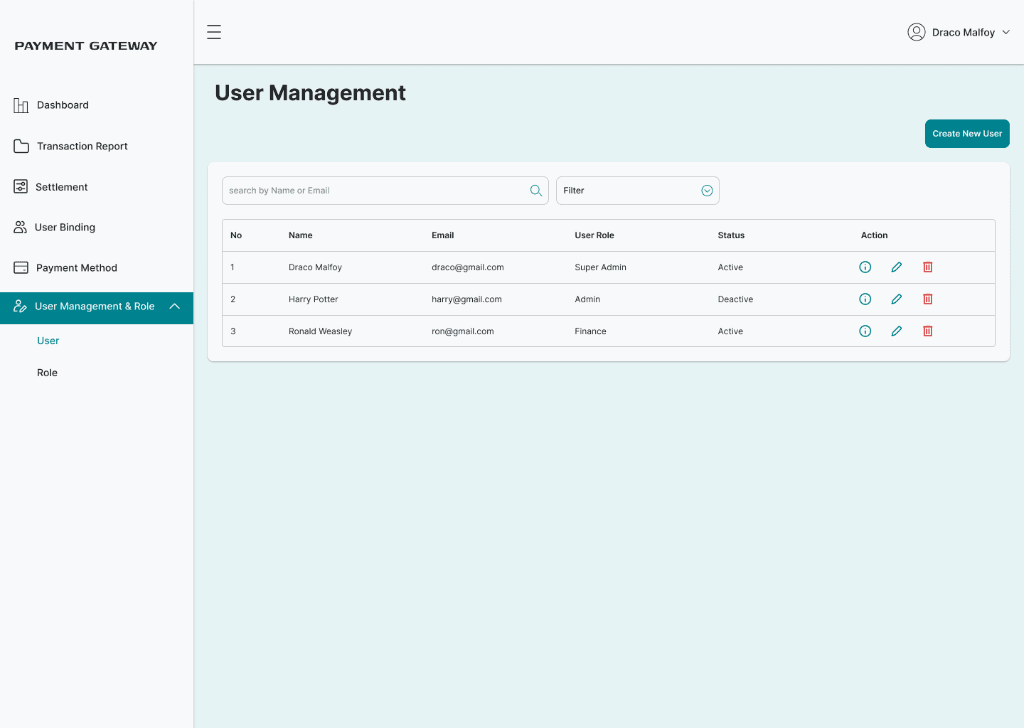Click the Name column header

(x=300, y=235)
